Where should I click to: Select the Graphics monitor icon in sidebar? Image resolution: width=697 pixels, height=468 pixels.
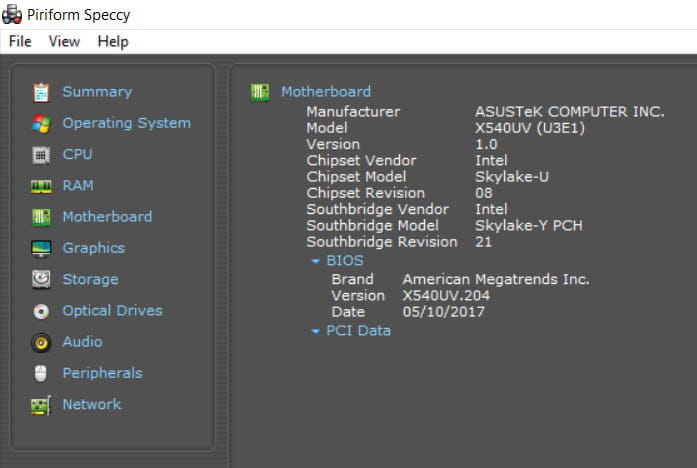click(41, 248)
